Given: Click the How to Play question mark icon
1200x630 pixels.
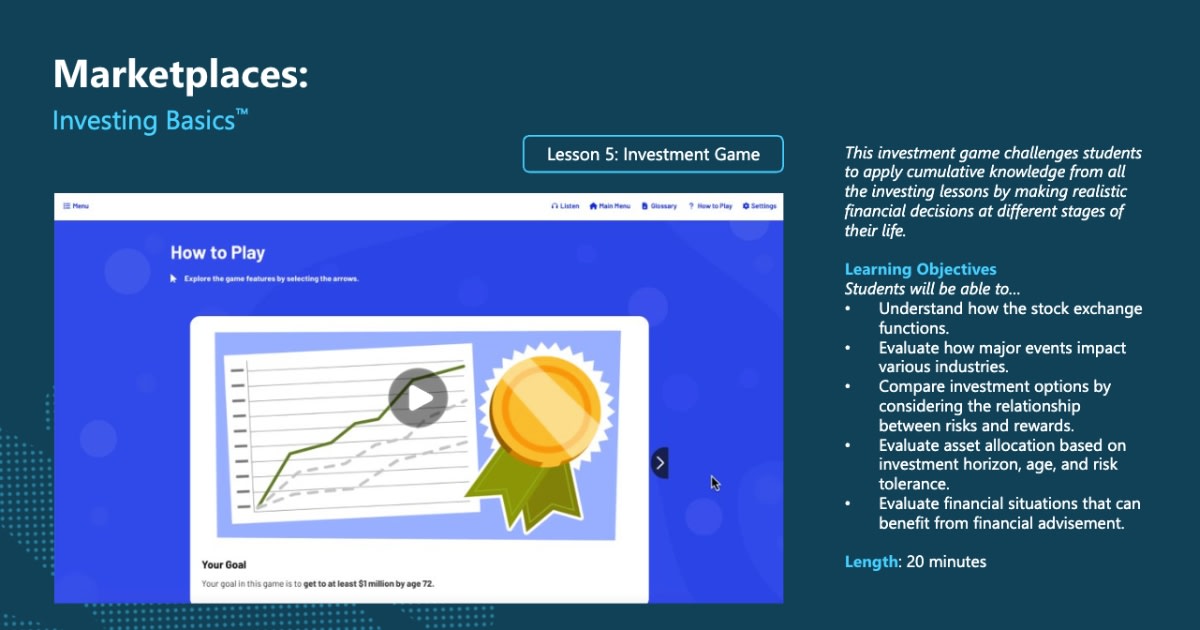Looking at the screenshot, I should click(691, 205).
